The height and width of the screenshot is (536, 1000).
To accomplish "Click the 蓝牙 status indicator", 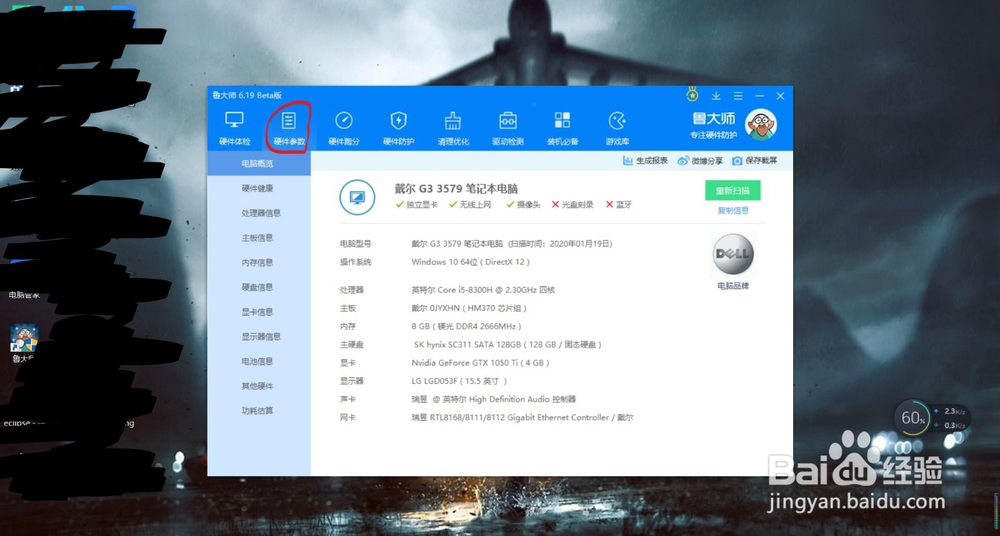I will (x=619, y=205).
